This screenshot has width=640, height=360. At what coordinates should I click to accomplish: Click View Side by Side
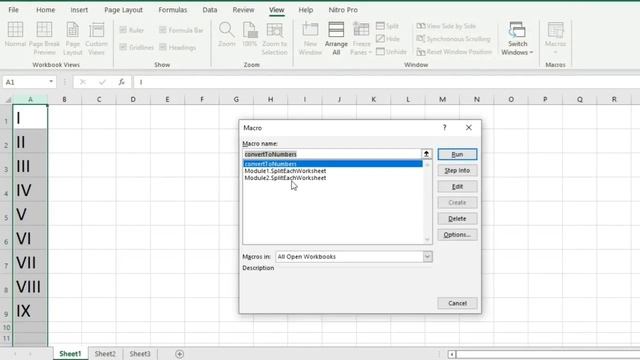[x=446, y=26]
